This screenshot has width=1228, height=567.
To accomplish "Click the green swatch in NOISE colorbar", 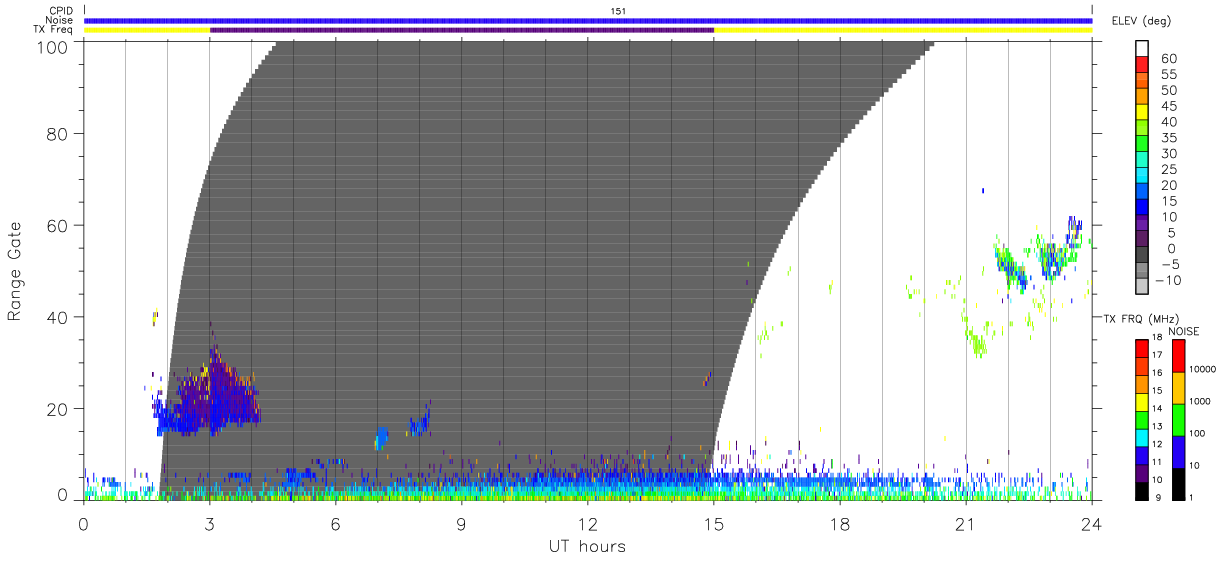I will point(1179,420).
